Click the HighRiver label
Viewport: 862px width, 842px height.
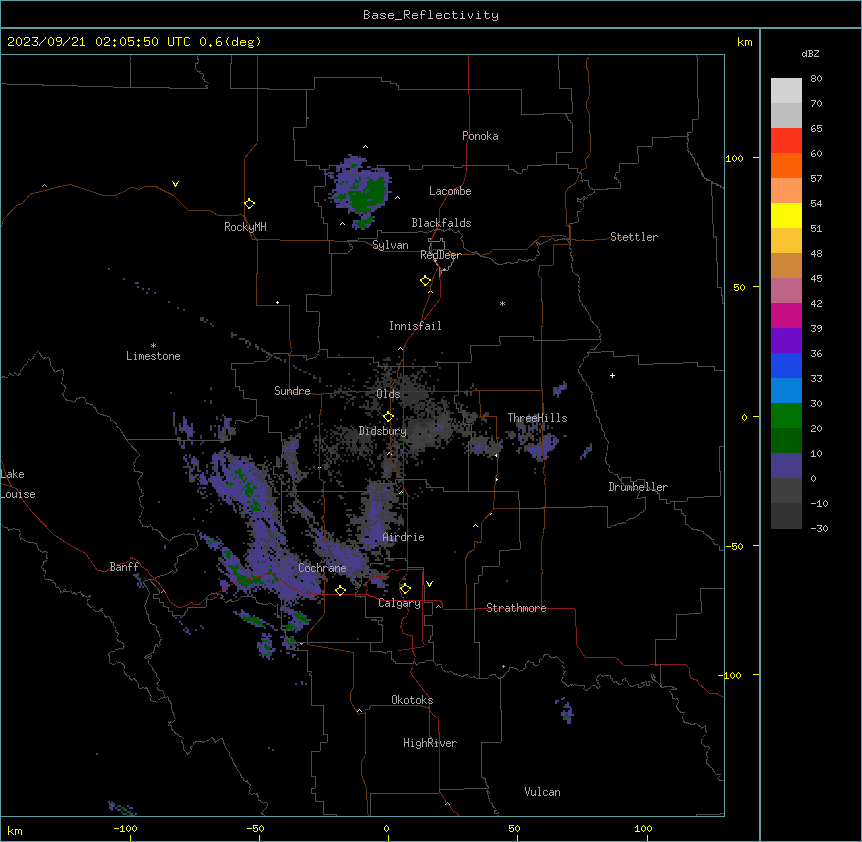[x=430, y=743]
